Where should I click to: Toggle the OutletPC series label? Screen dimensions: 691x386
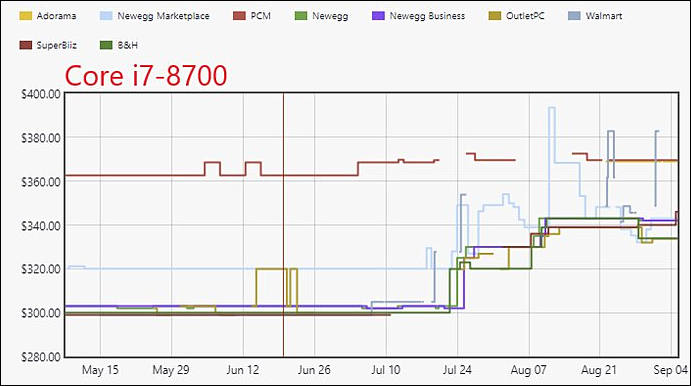tap(525, 16)
